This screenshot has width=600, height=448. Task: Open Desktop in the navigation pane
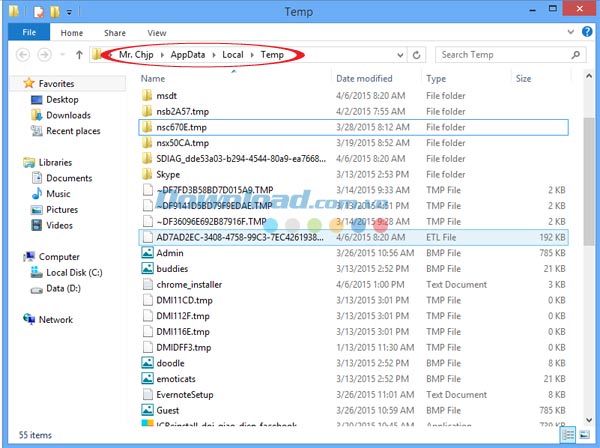pos(62,99)
